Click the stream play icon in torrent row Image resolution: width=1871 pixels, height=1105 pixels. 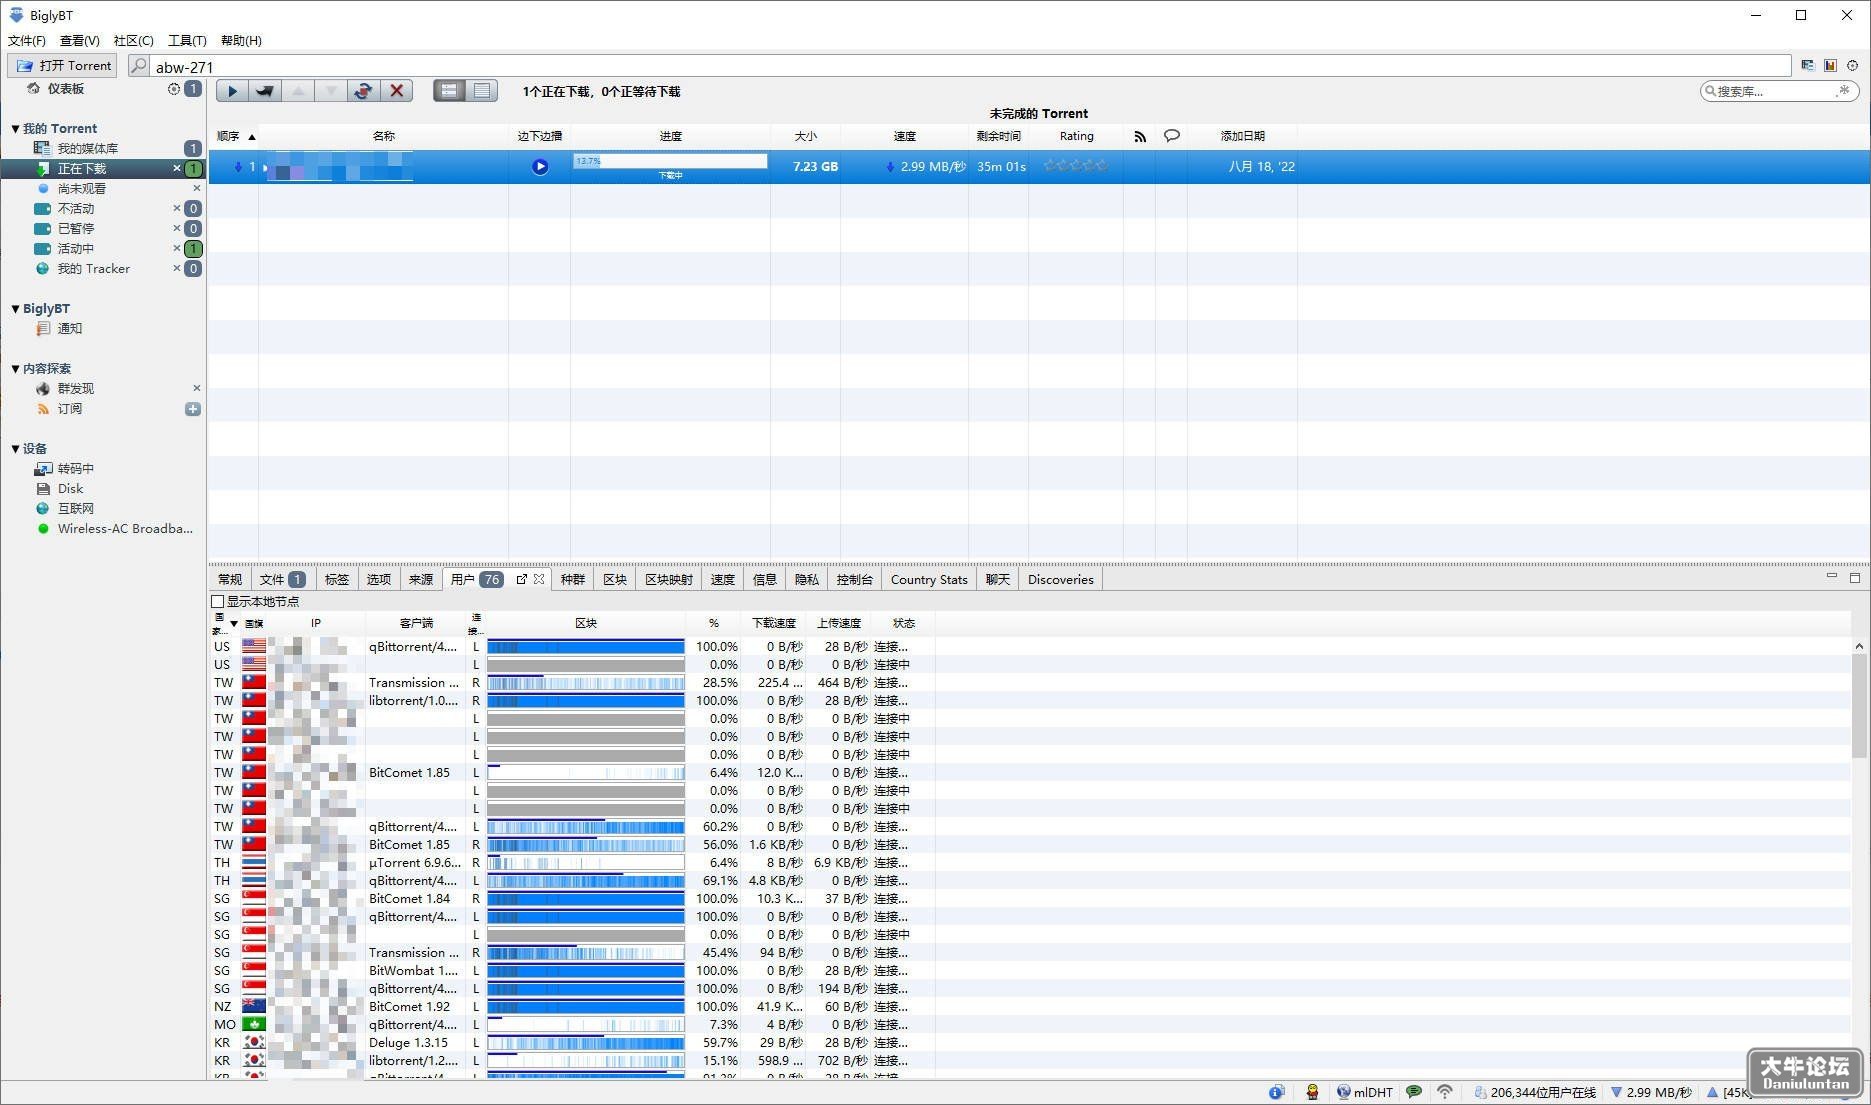540,167
